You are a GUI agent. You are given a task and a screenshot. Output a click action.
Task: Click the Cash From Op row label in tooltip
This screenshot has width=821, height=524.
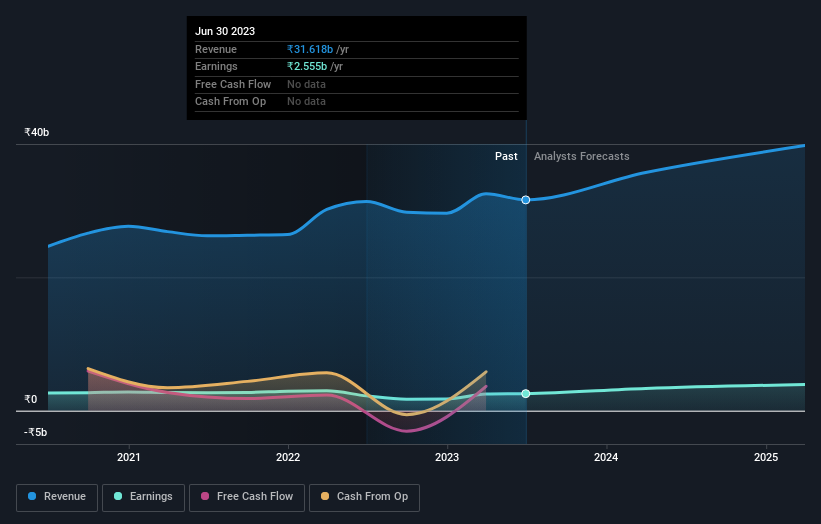[230, 102]
